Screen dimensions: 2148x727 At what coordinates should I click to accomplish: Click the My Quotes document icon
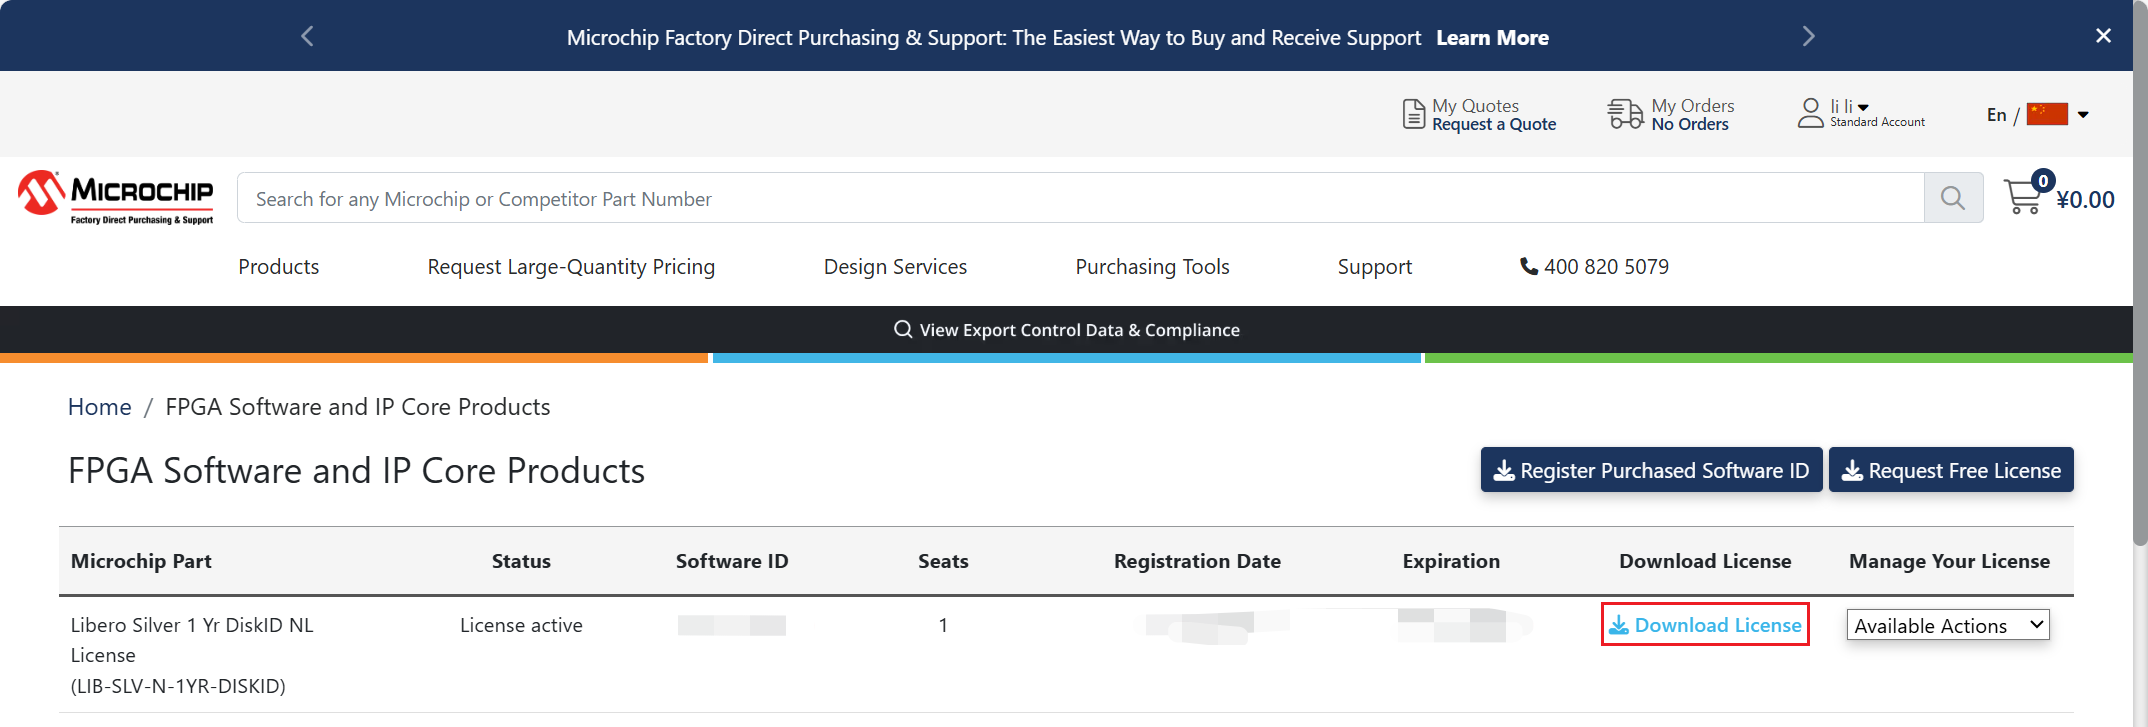click(1413, 114)
